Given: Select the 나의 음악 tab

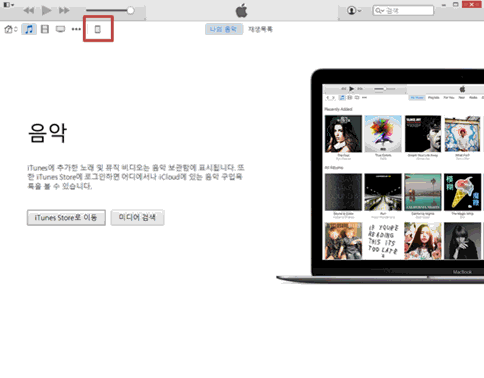Looking at the screenshot, I should click(224, 29).
